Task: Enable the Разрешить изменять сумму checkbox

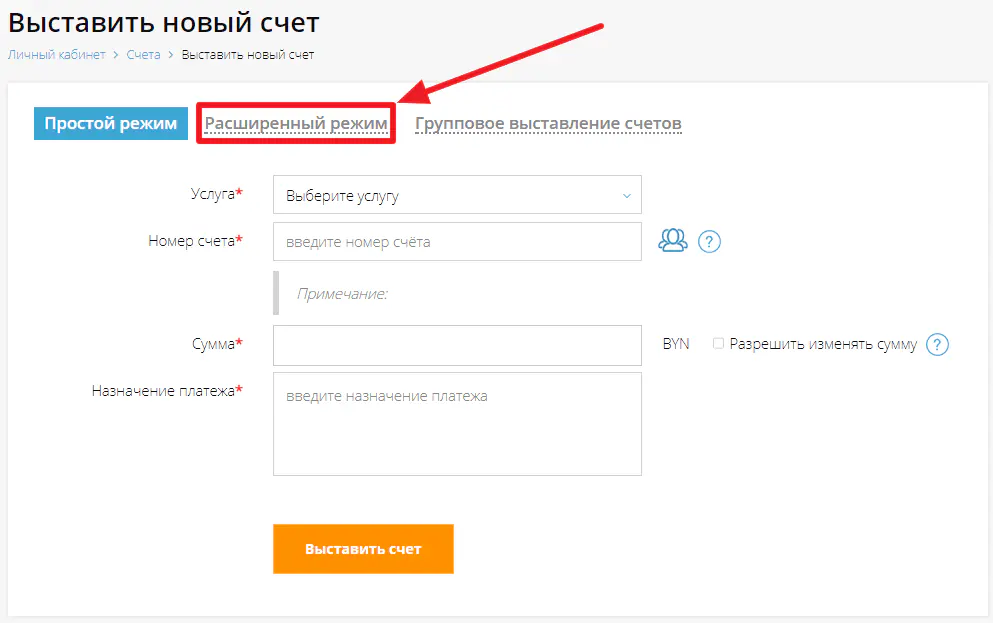Action: pos(718,344)
